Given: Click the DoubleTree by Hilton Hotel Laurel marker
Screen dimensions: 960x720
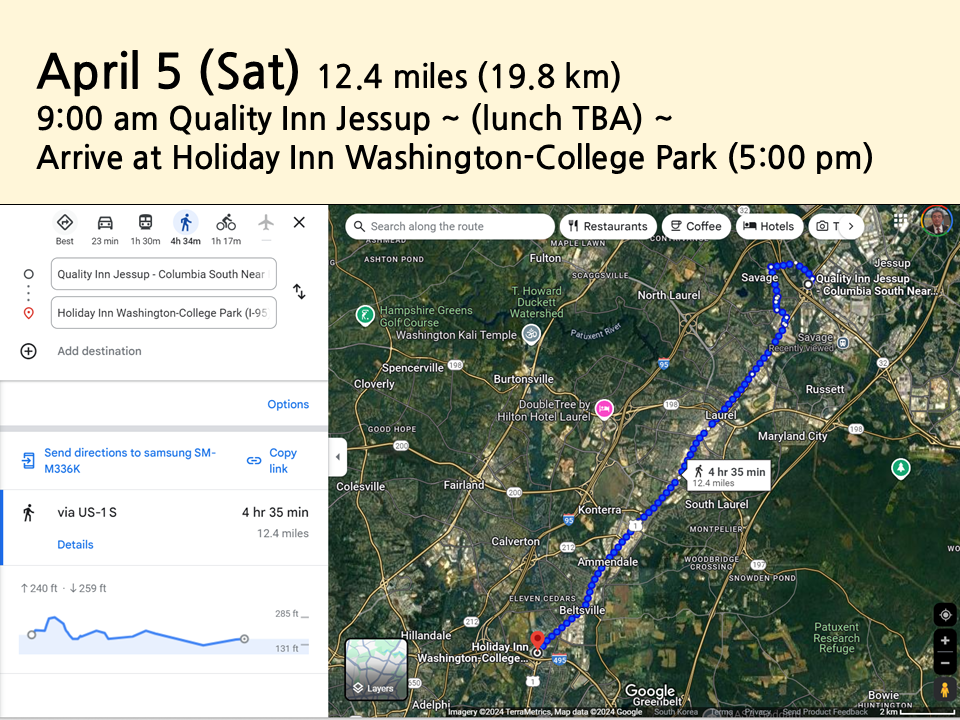Looking at the screenshot, I should click(604, 409).
